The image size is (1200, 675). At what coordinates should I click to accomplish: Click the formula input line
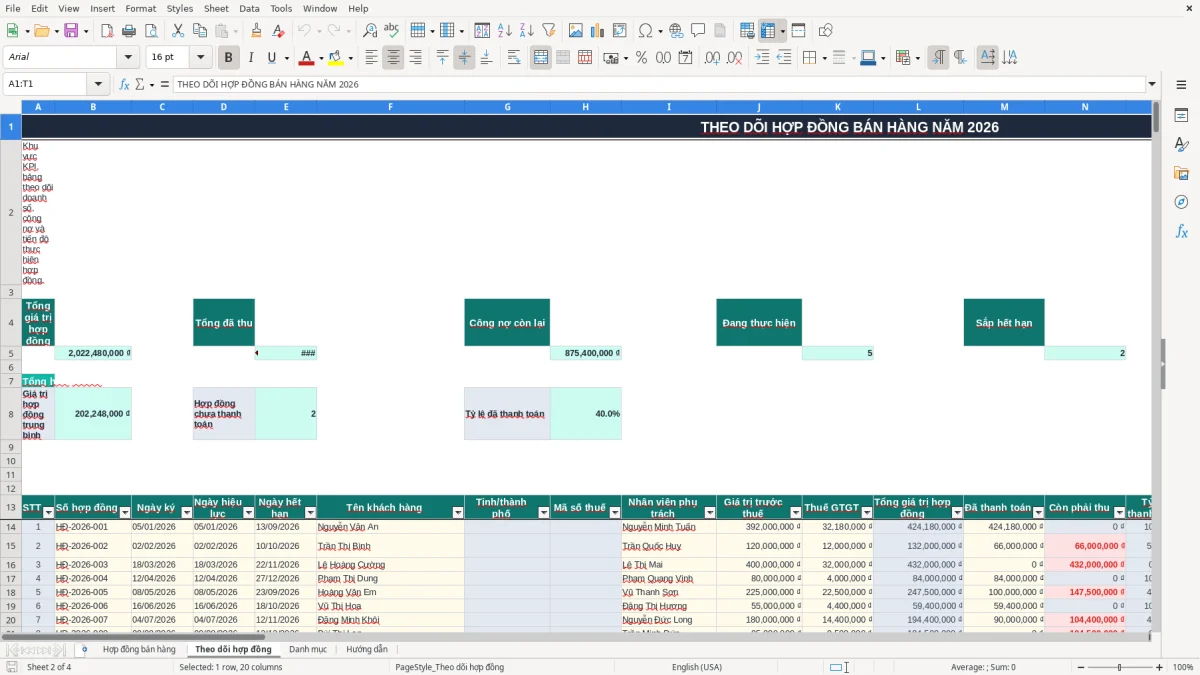[659, 84]
